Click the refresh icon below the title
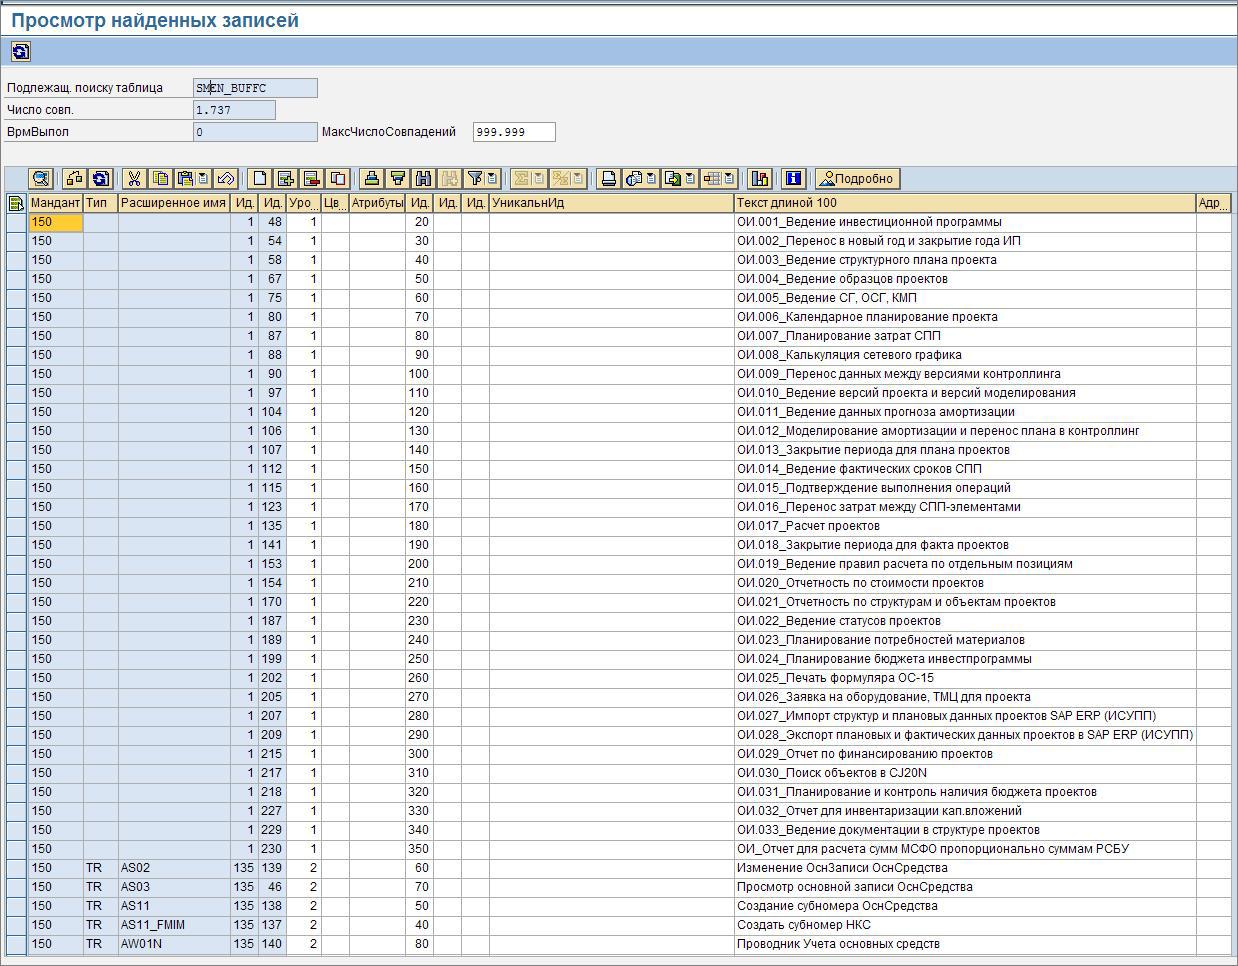The height and width of the screenshot is (966, 1238). pyautogui.click(x=20, y=52)
